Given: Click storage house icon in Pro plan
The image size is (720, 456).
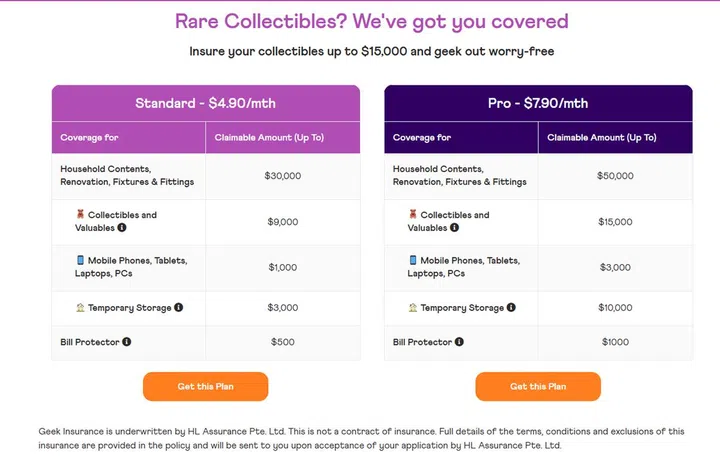Looking at the screenshot, I should (x=413, y=308).
